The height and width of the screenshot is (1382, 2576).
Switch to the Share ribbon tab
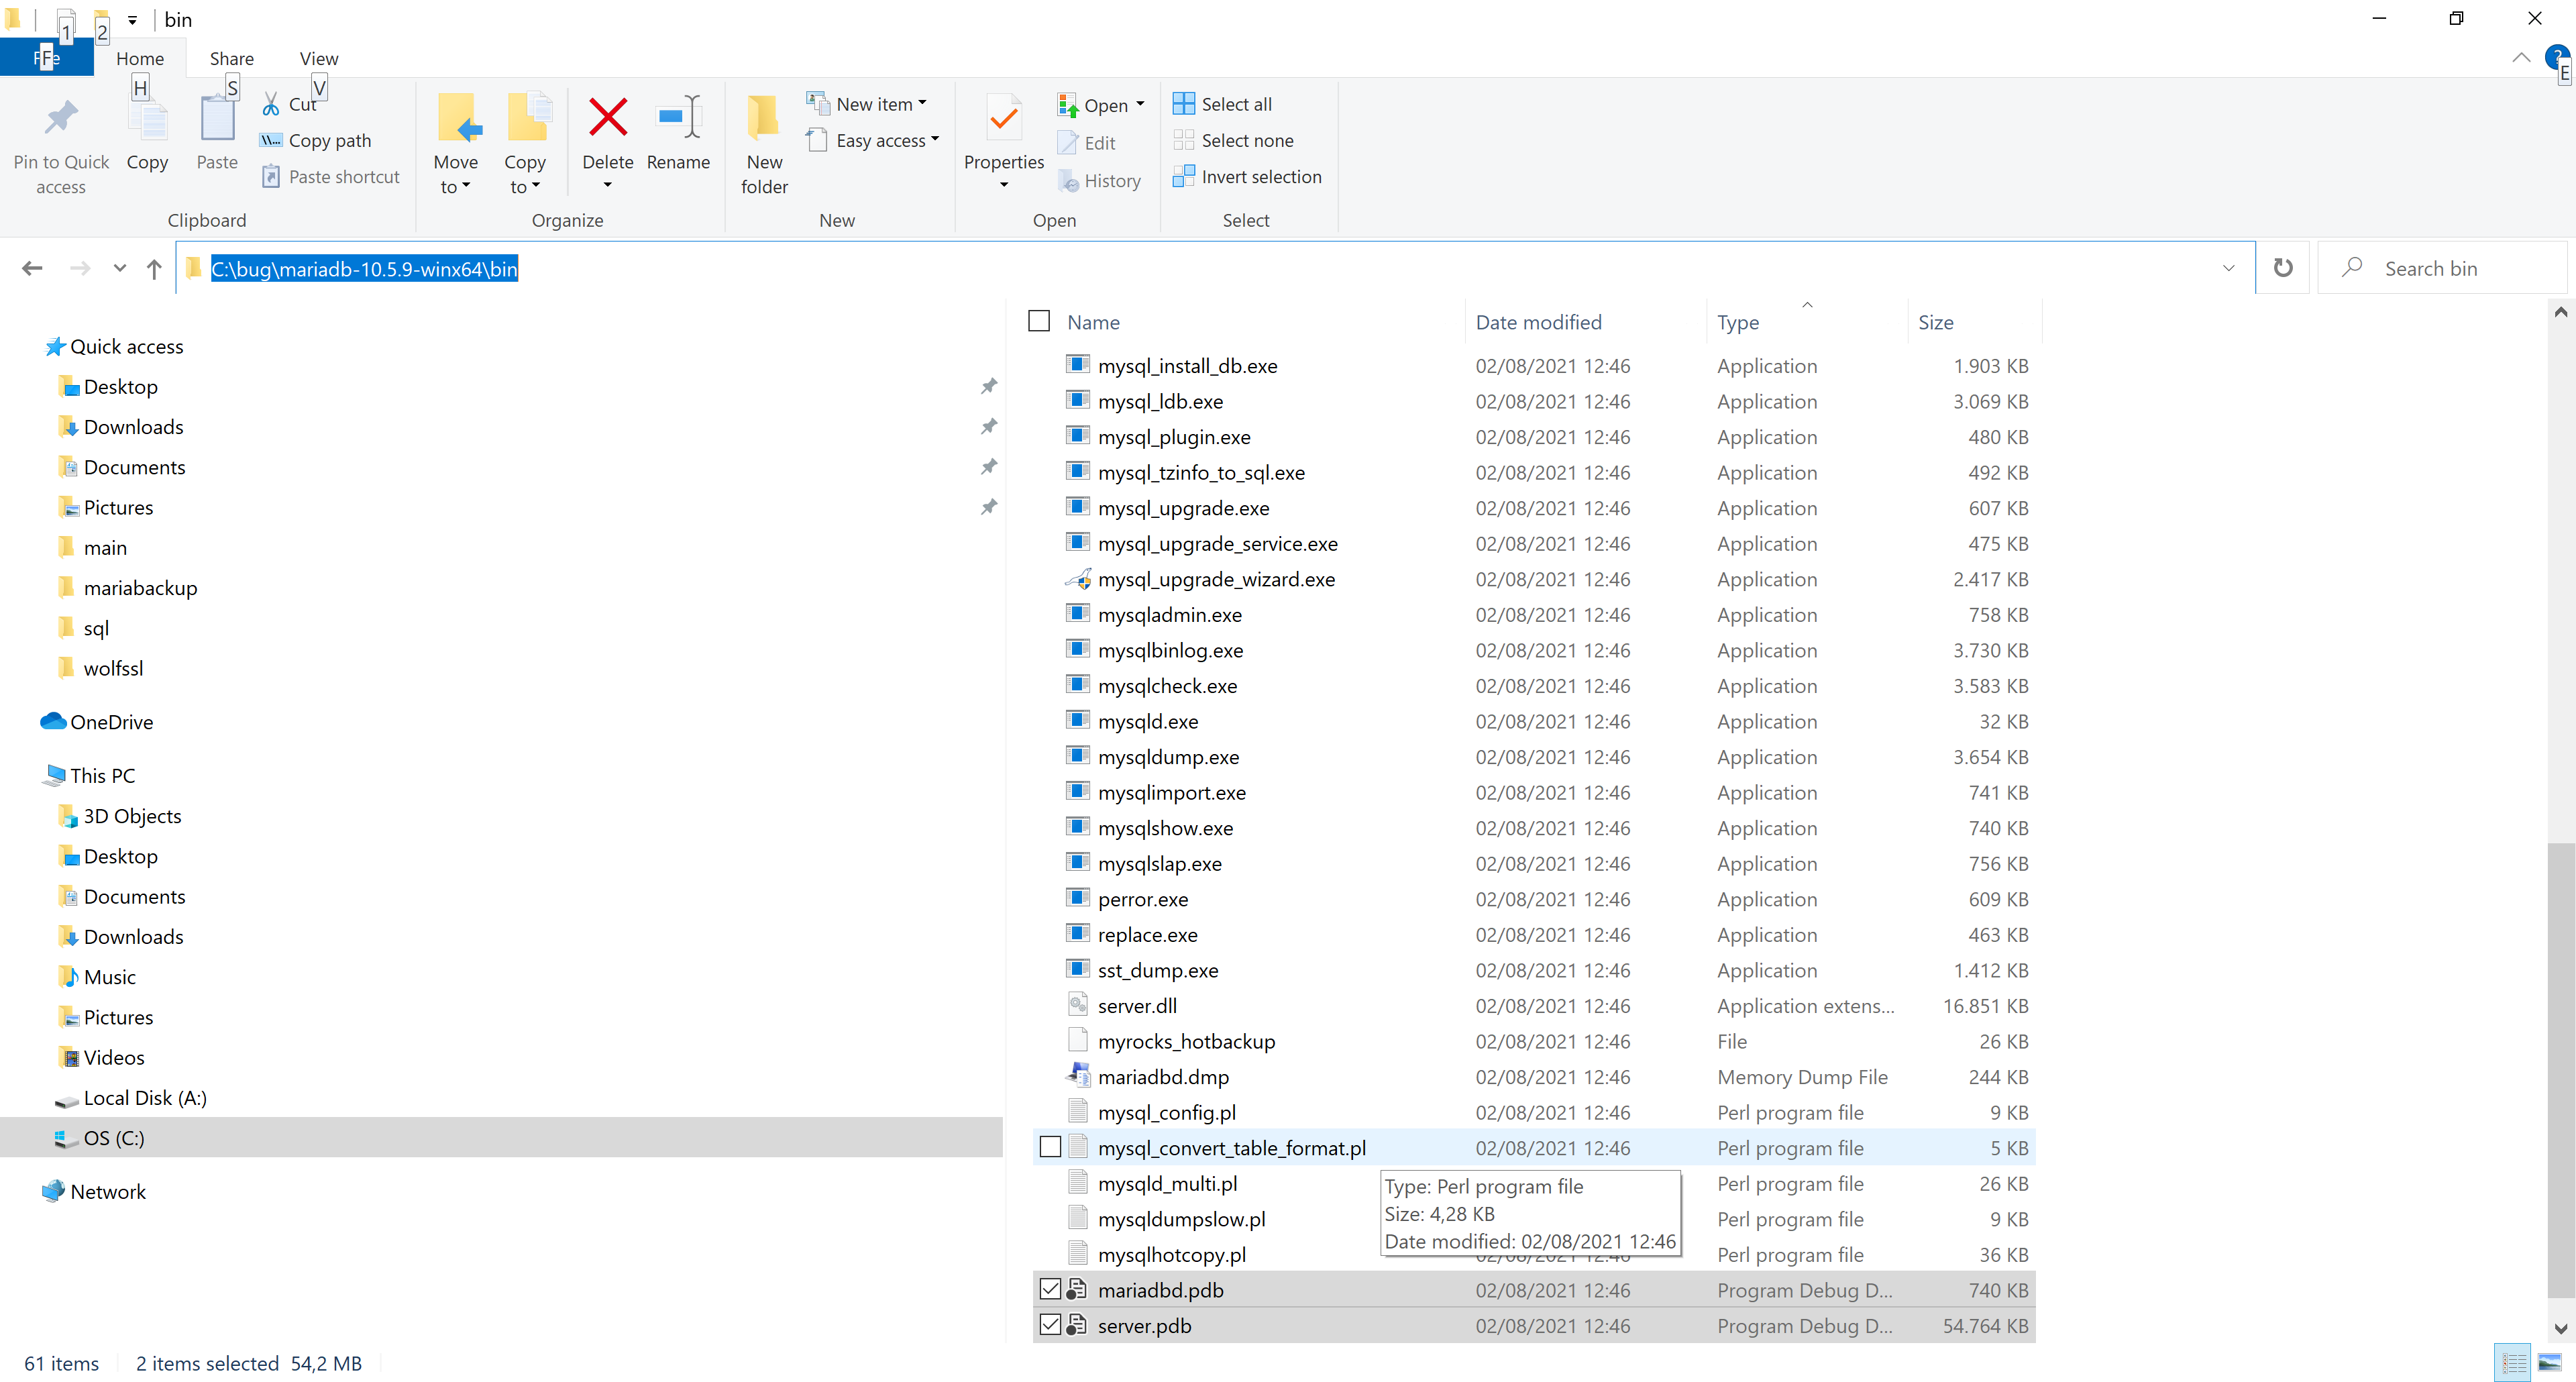231,58
